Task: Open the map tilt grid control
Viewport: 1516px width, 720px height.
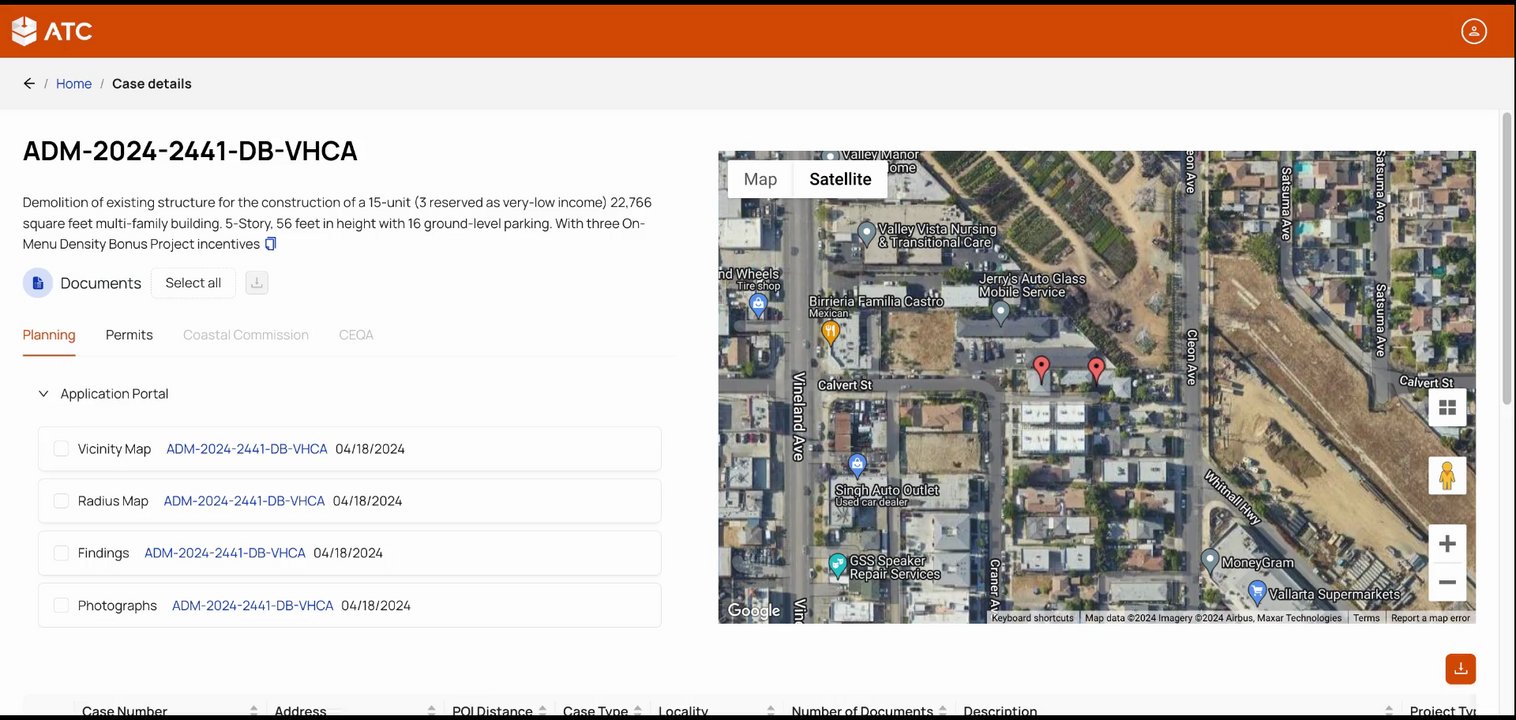Action: 1447,407
